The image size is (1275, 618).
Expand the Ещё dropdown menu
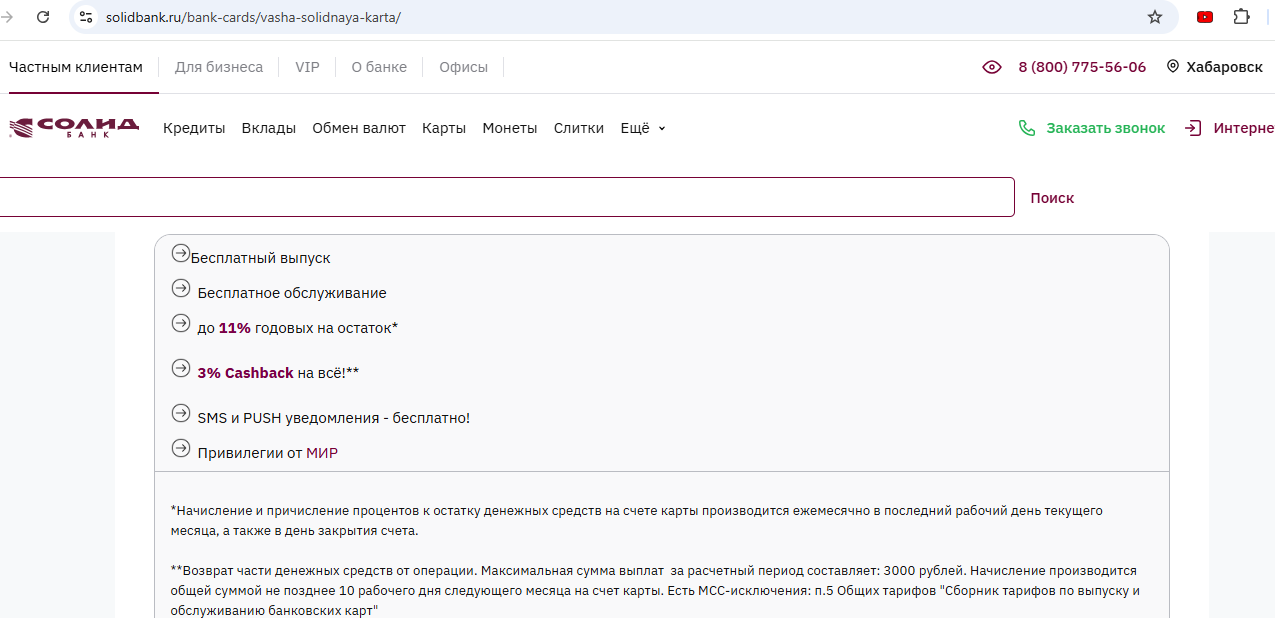(x=643, y=128)
